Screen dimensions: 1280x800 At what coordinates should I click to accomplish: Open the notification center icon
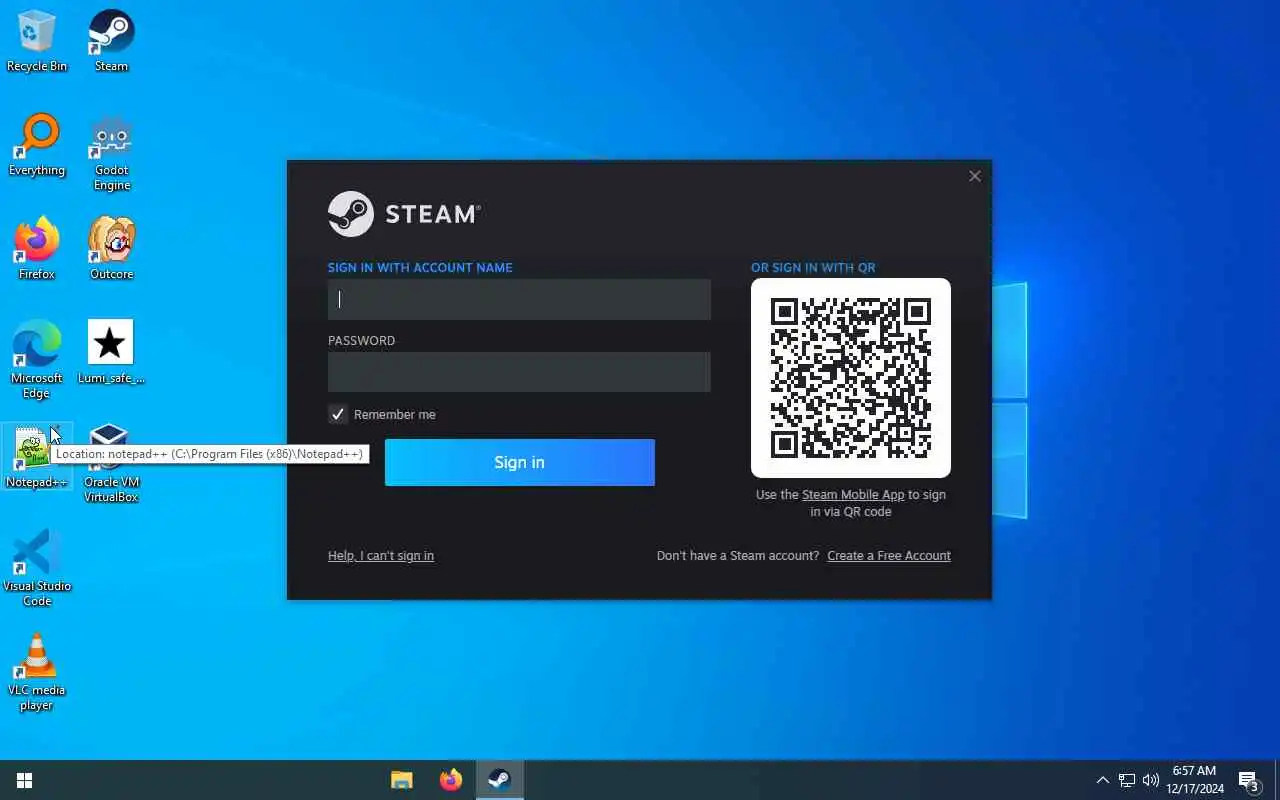1249,780
